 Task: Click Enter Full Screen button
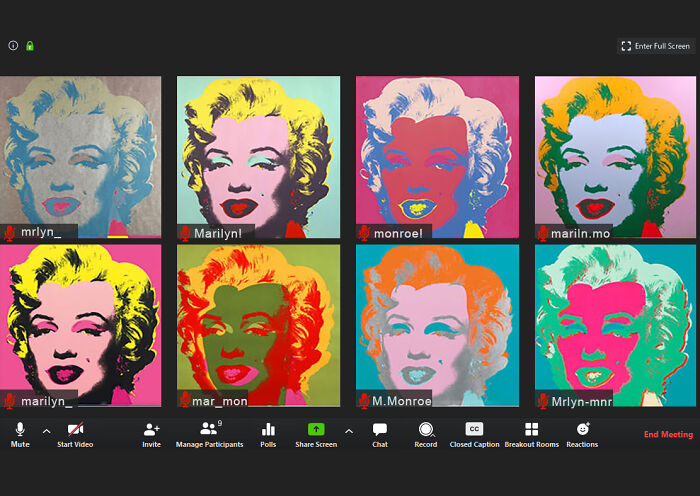coord(656,46)
